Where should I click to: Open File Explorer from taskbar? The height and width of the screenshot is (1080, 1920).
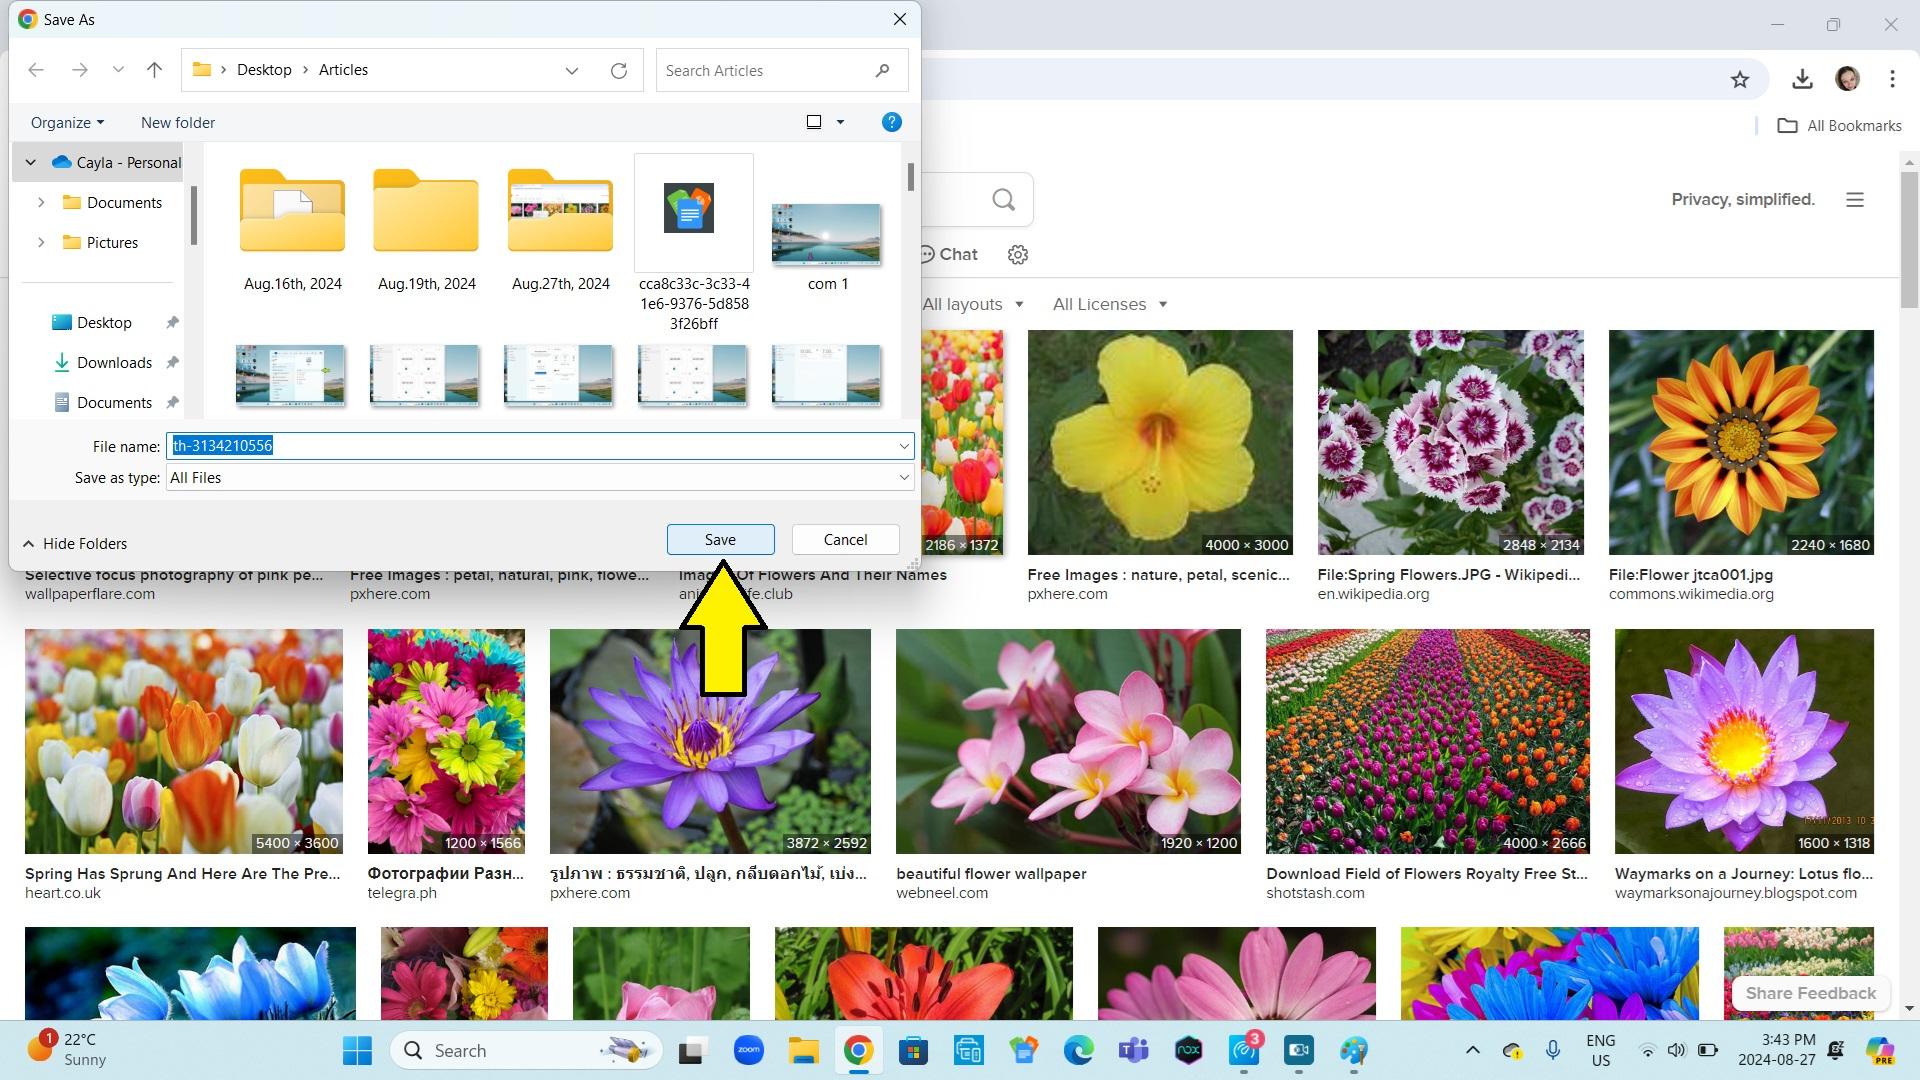803,1051
